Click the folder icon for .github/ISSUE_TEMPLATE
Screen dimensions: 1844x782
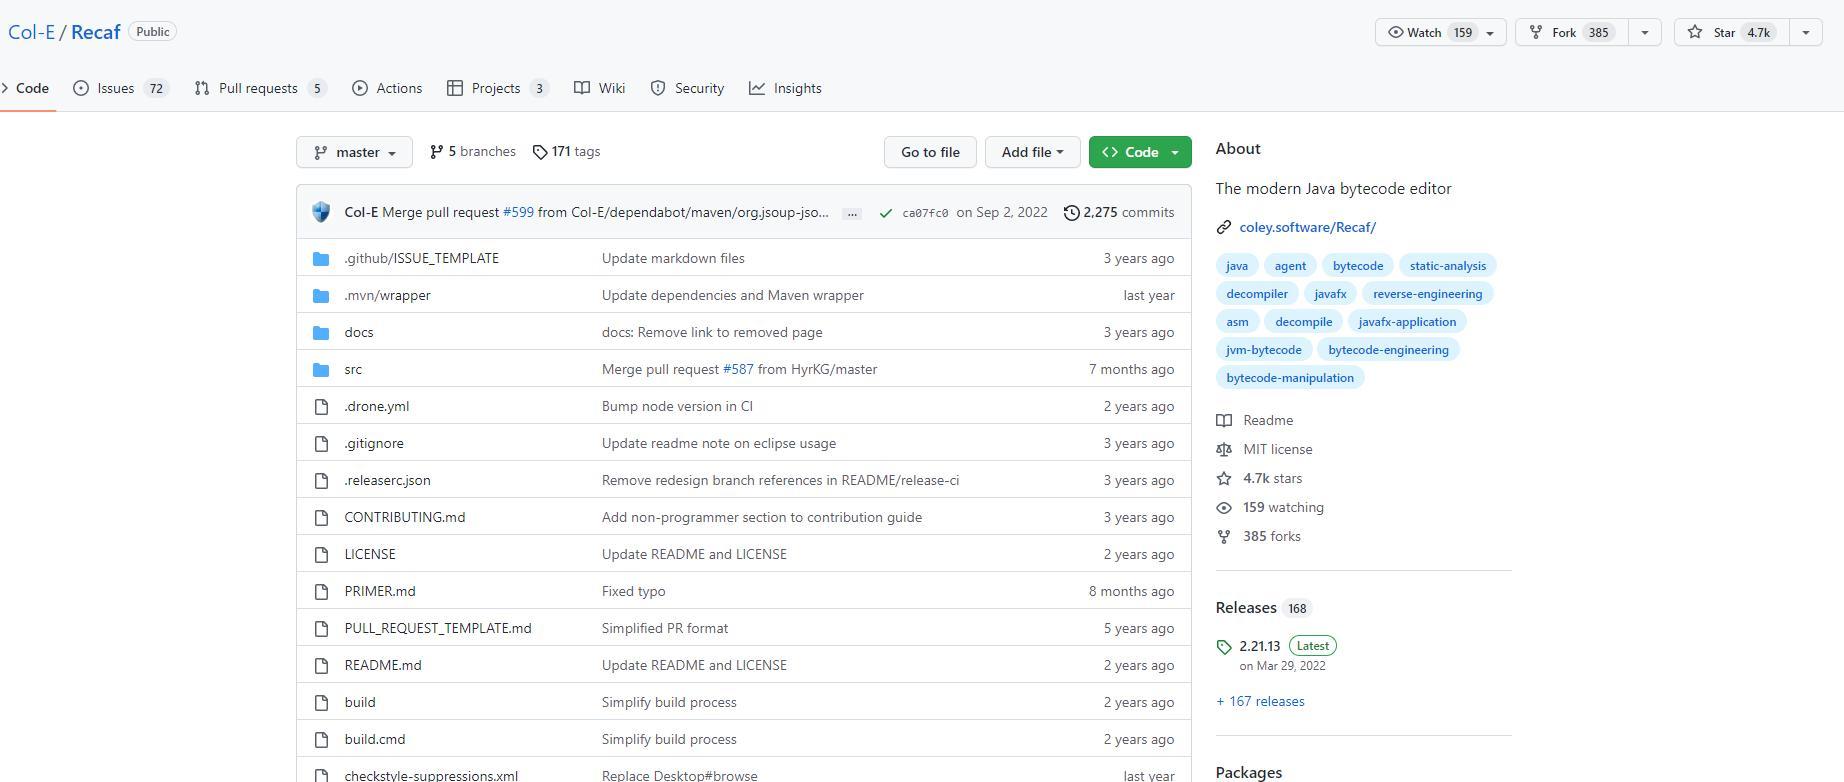(321, 259)
